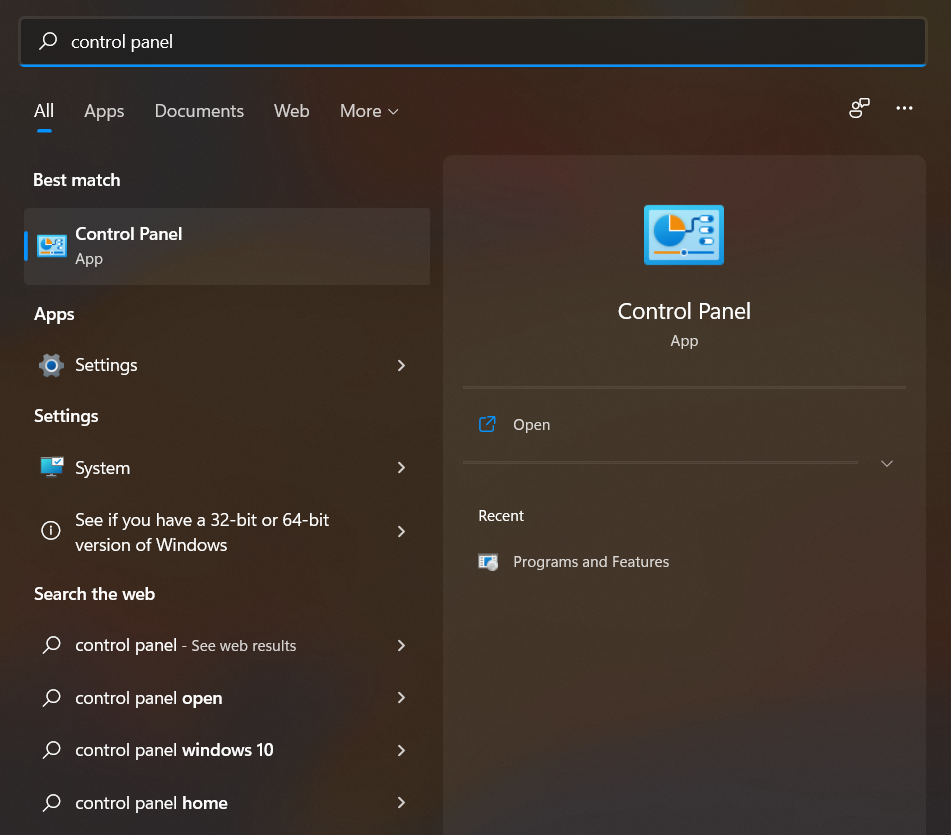Click the search text field containing control panel
Screen dimensions: 951x835
pyautogui.click(x=473, y=42)
